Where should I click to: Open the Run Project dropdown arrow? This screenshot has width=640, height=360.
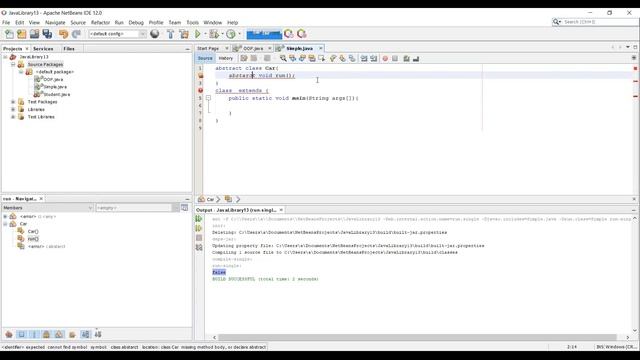205,34
